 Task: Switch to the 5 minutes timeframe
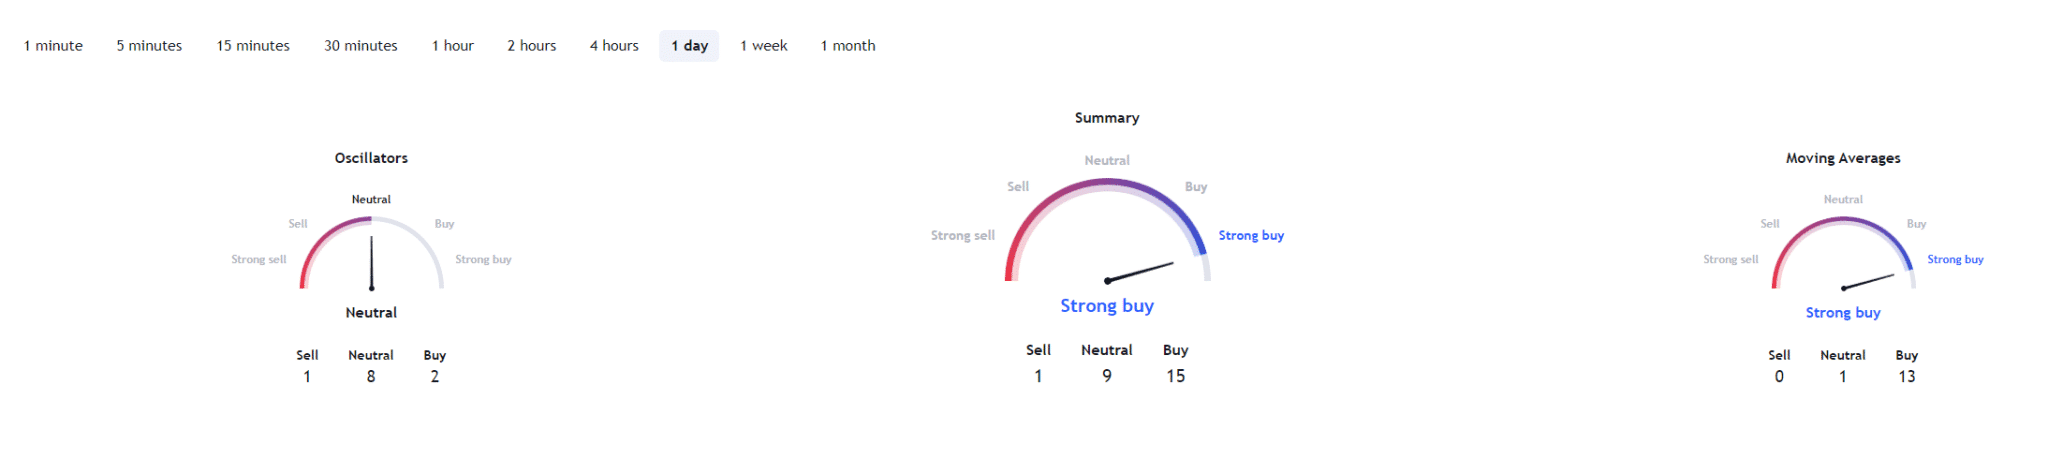(149, 46)
